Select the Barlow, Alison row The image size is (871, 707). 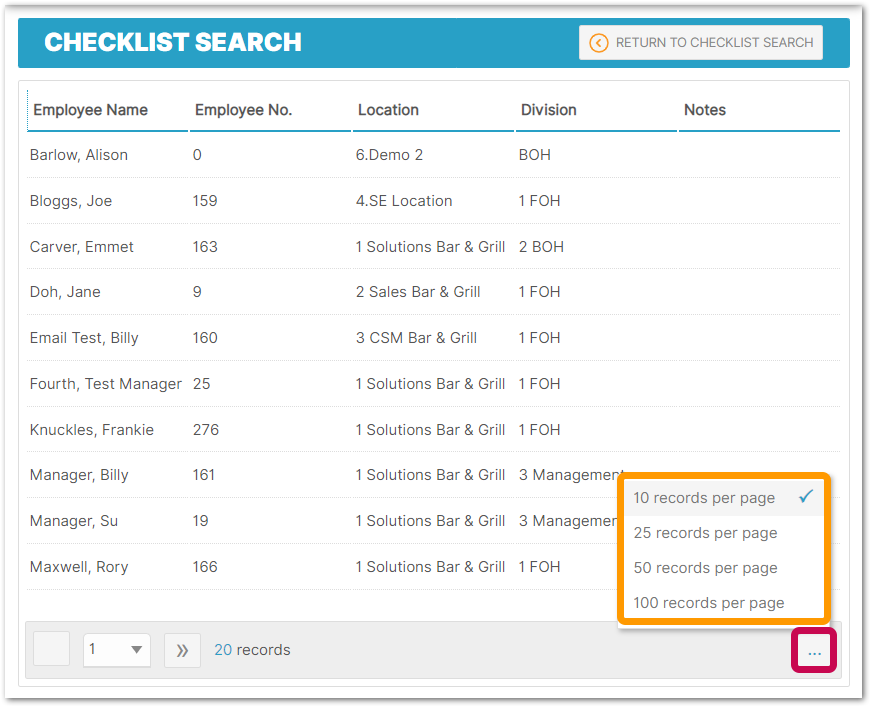pos(433,155)
